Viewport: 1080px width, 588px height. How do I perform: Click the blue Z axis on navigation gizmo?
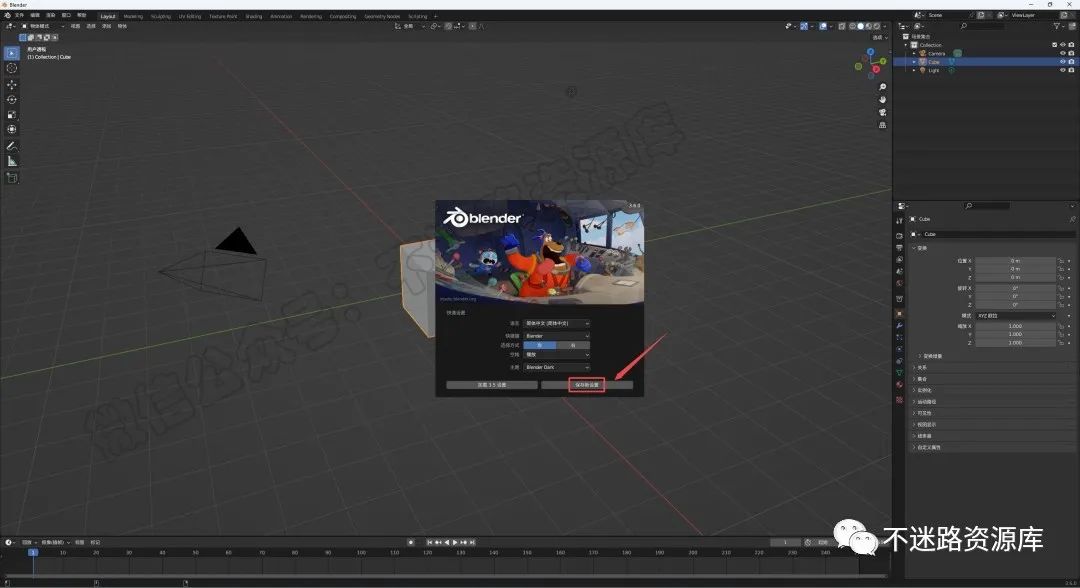coord(871,52)
